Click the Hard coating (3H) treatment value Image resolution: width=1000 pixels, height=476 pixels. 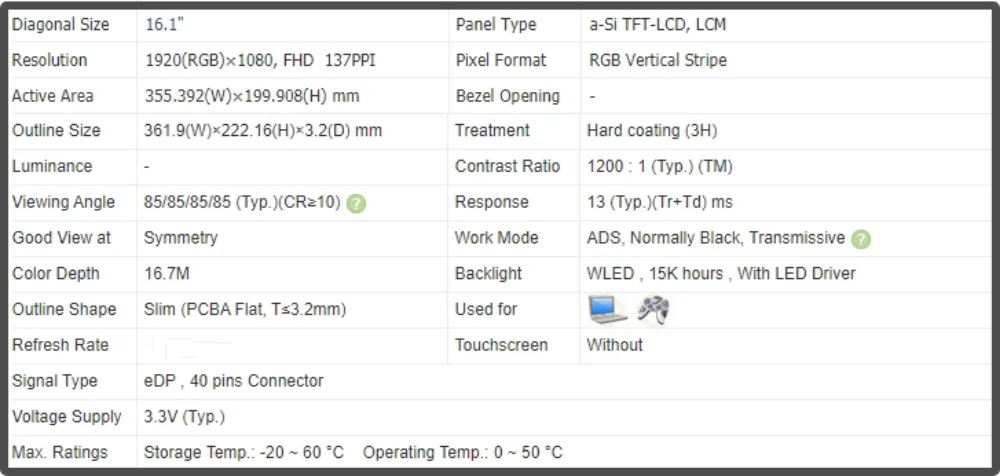coord(652,131)
